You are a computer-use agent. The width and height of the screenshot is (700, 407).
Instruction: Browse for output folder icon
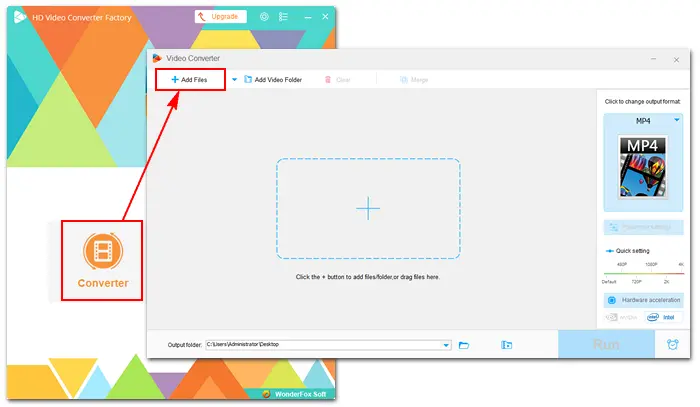click(464, 345)
